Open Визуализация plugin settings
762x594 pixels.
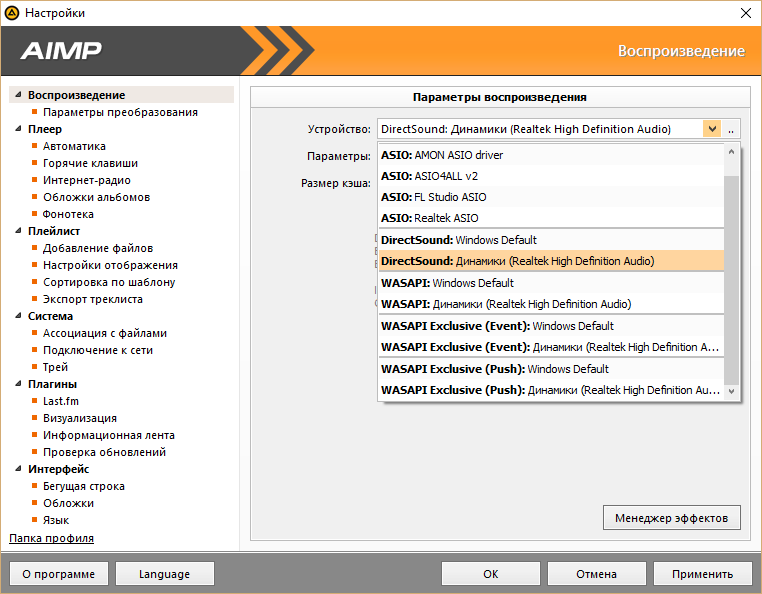[x=80, y=418]
